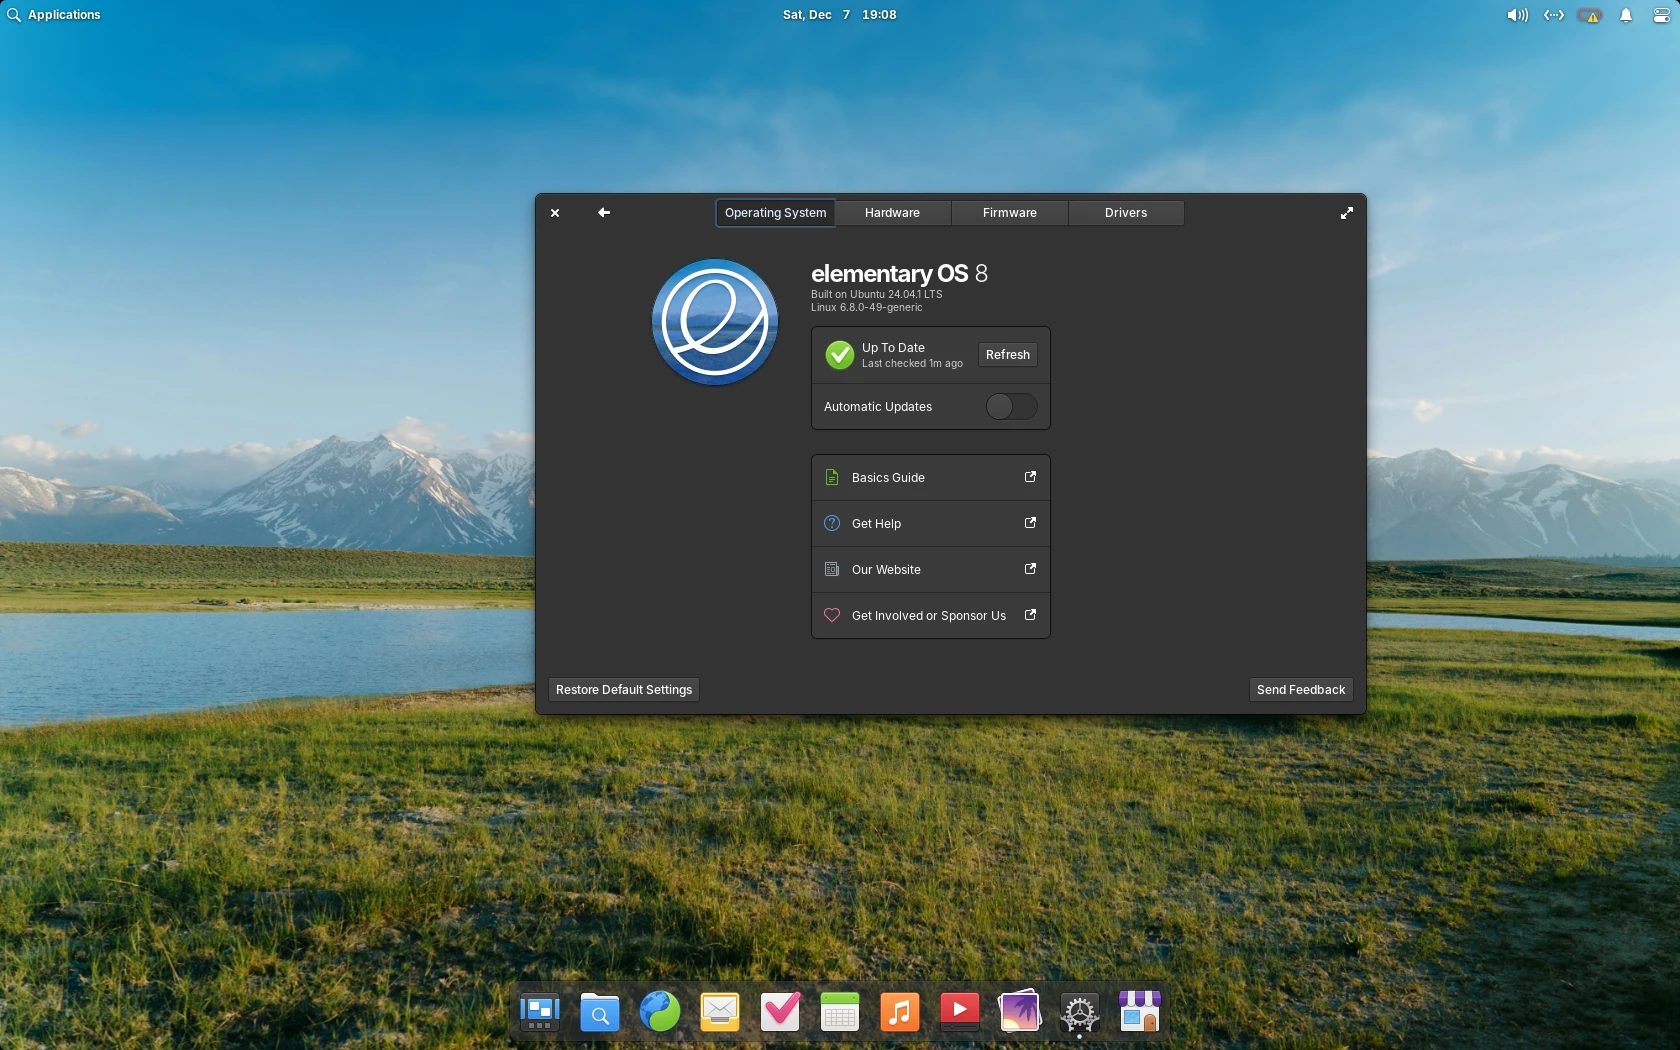The image size is (1680, 1050).
Task: Click the battery warning indicator
Action: (x=1589, y=15)
